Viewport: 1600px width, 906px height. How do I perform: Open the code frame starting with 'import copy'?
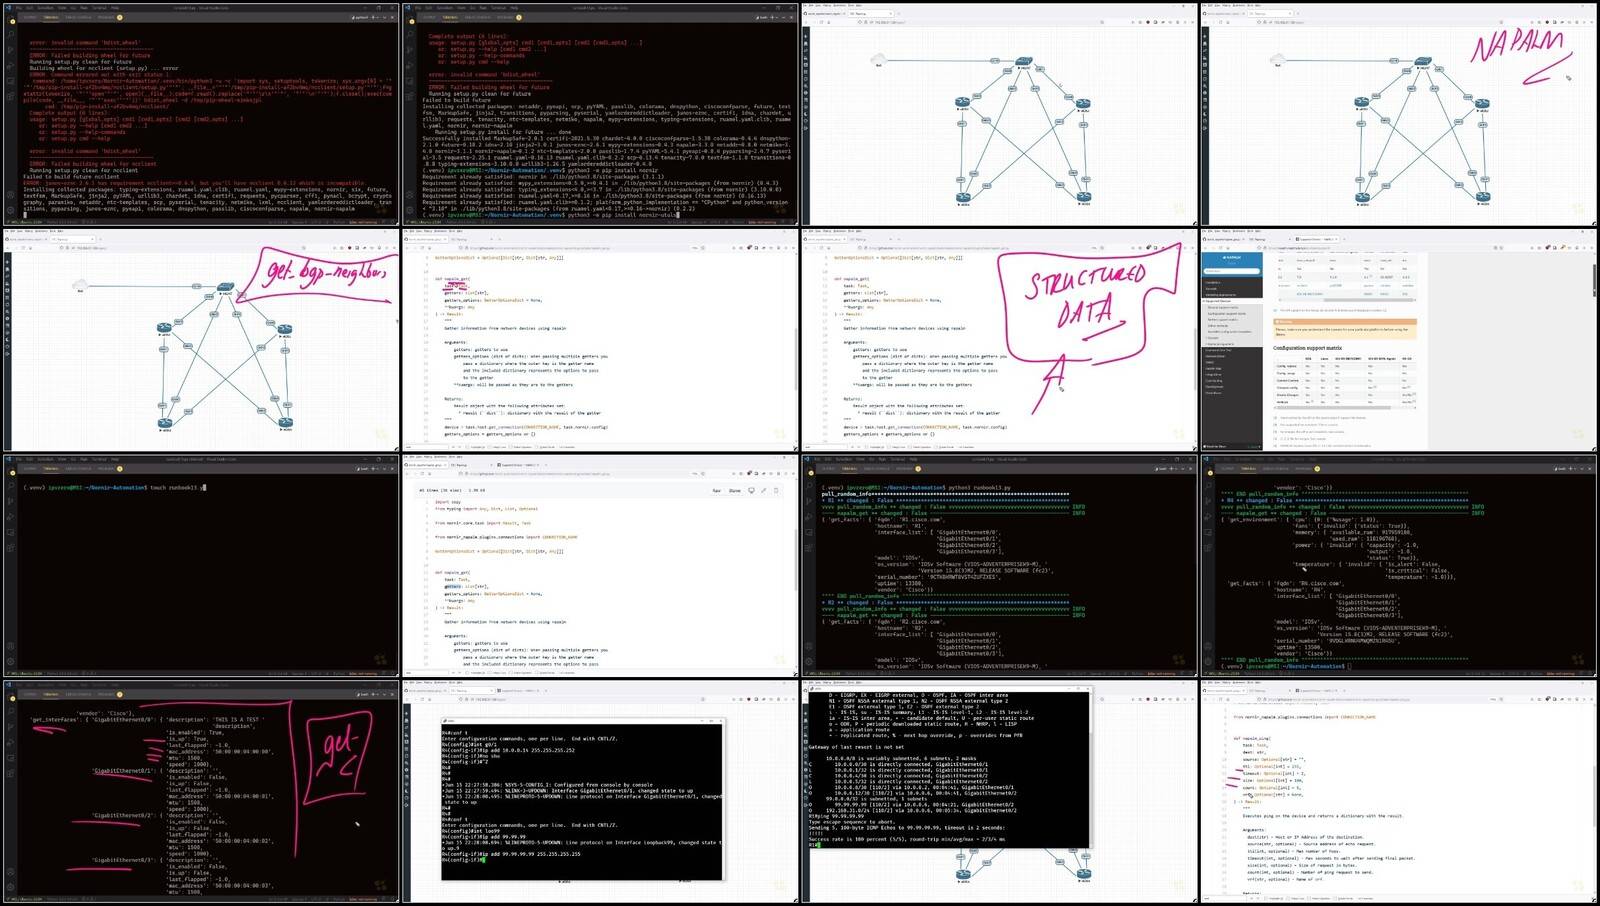(600, 566)
